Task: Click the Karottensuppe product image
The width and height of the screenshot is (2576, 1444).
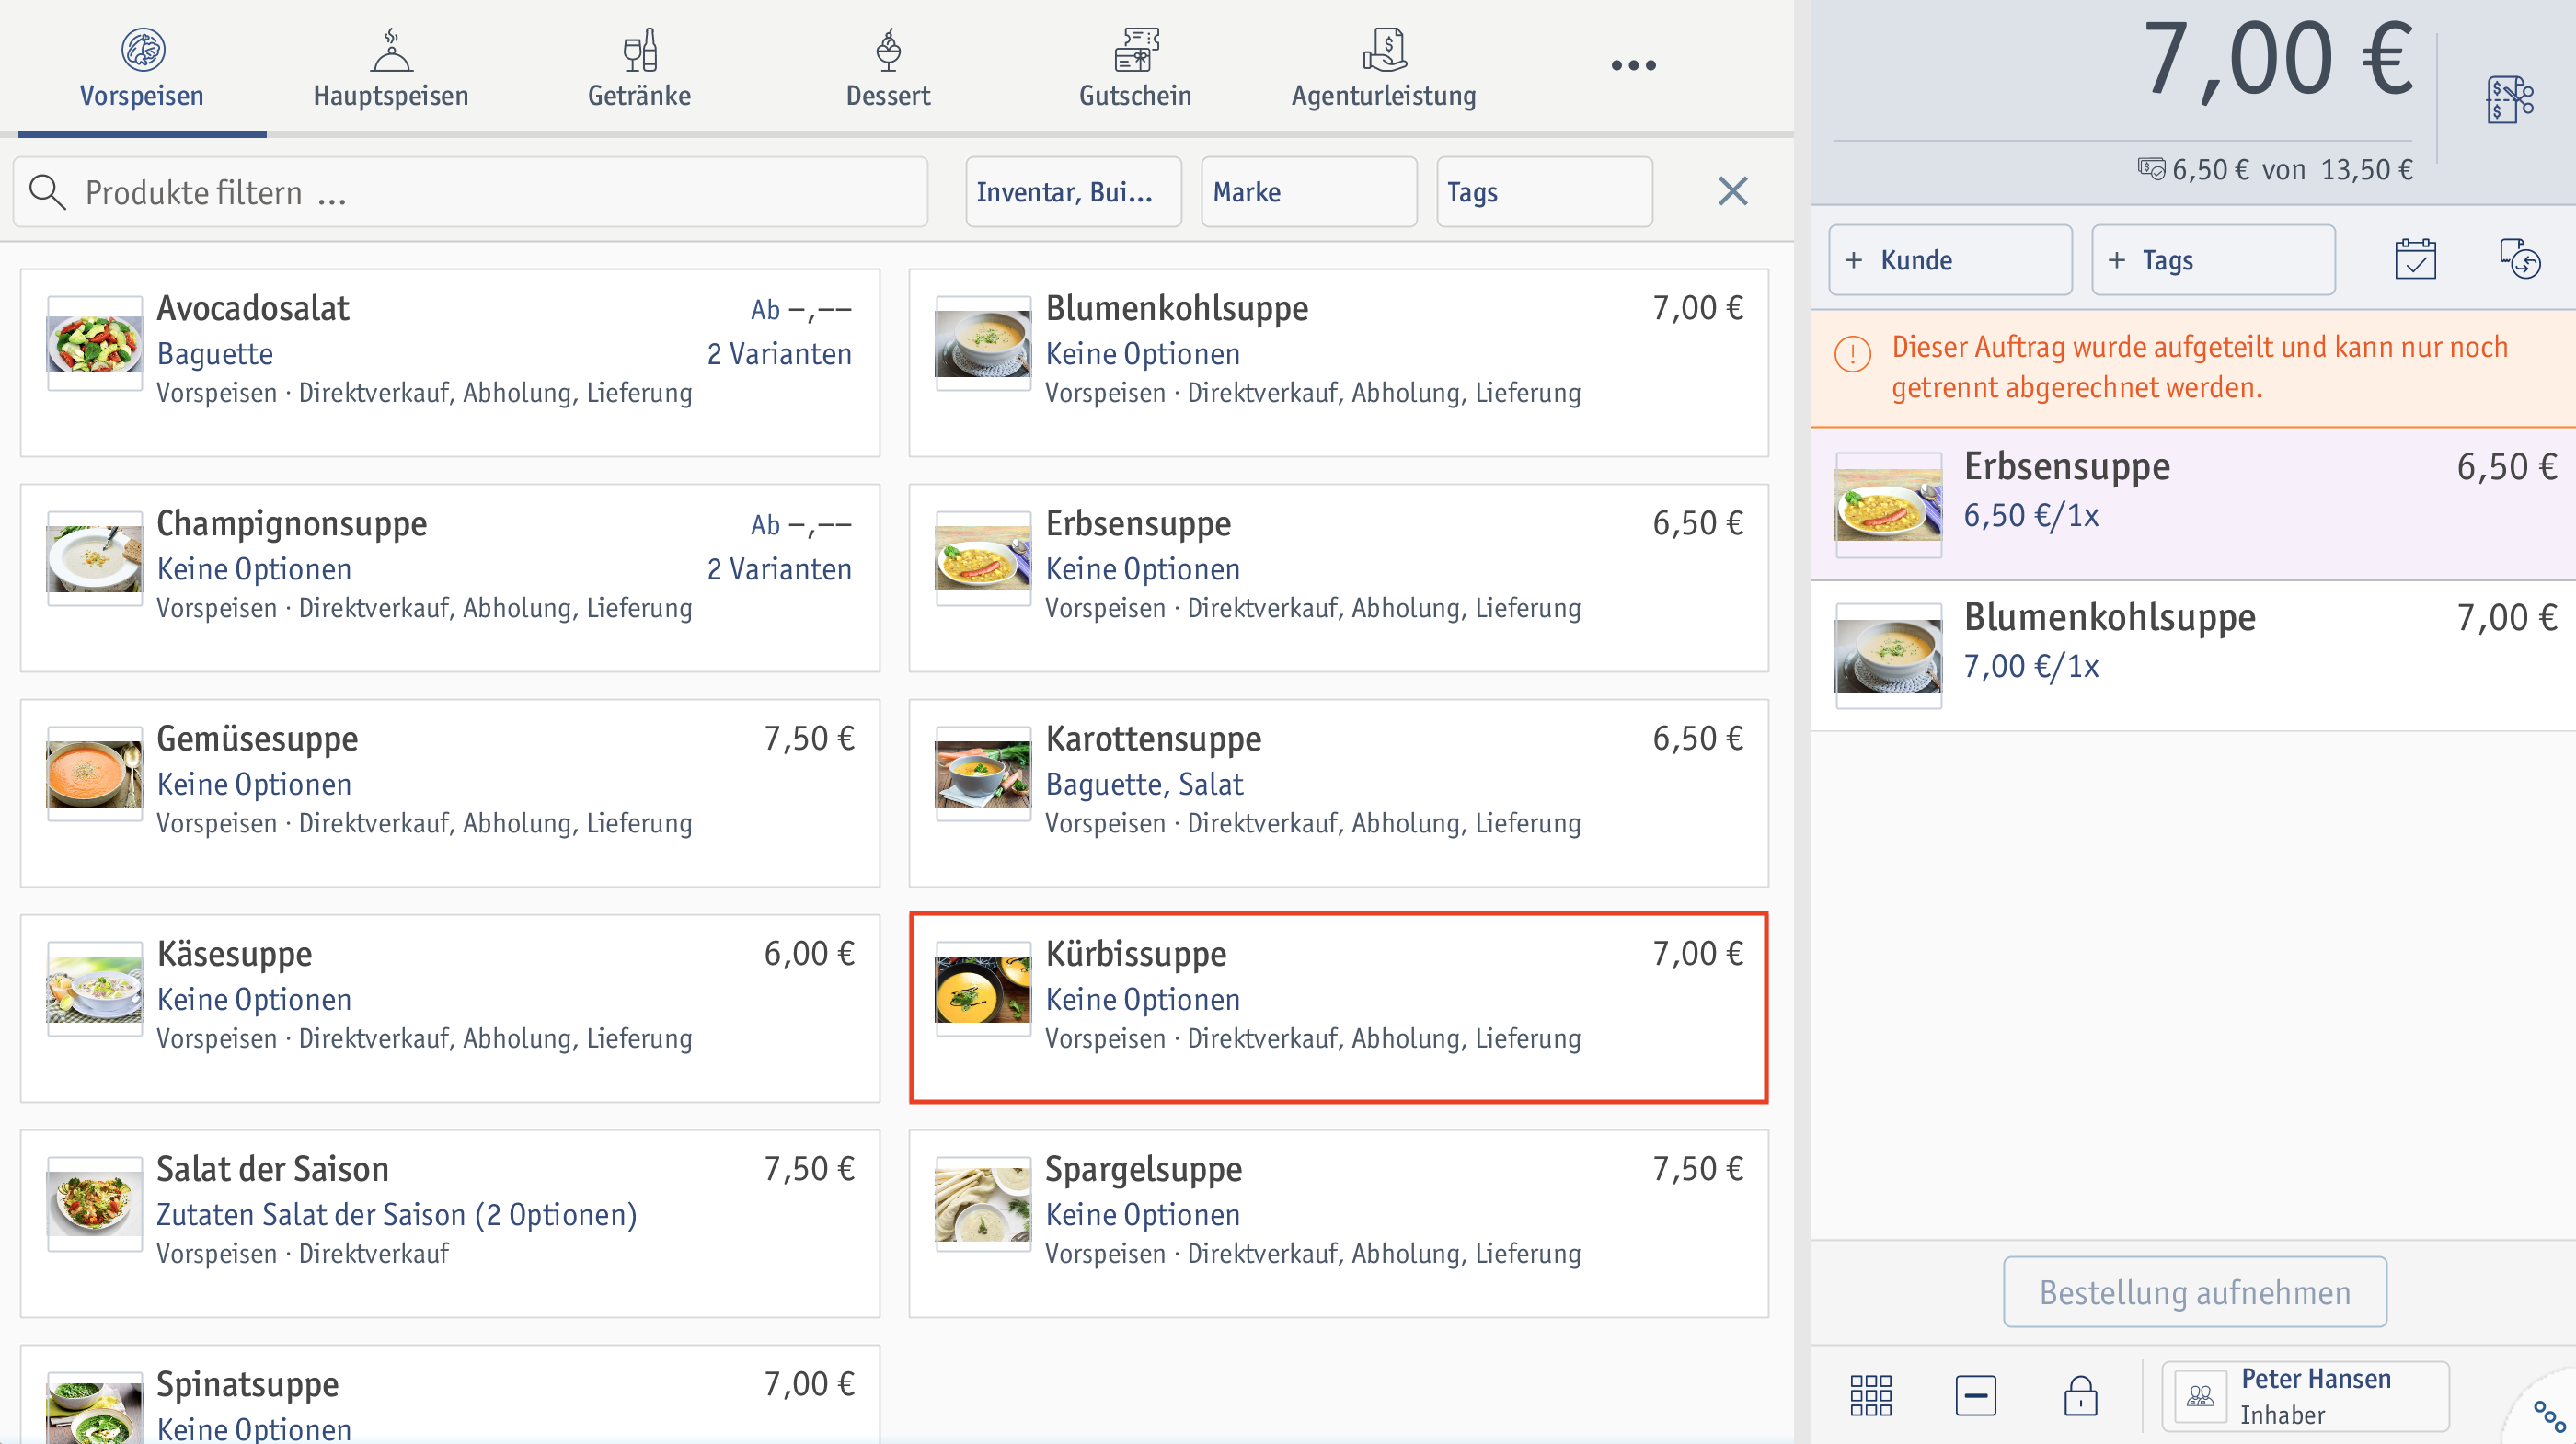Action: click(x=983, y=774)
